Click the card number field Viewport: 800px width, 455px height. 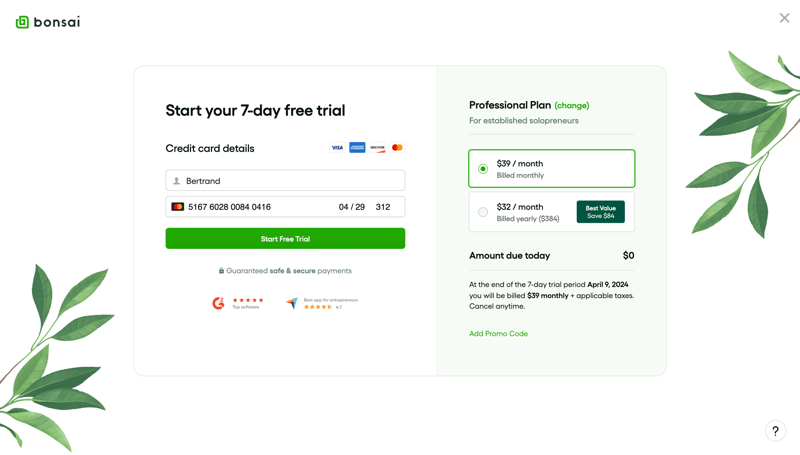click(x=250, y=207)
